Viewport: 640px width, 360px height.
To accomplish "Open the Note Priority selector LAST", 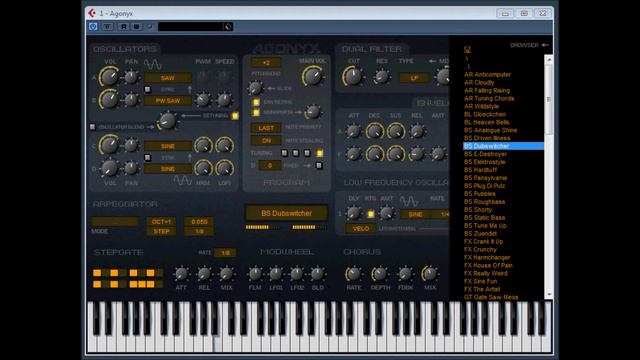I will pos(266,128).
